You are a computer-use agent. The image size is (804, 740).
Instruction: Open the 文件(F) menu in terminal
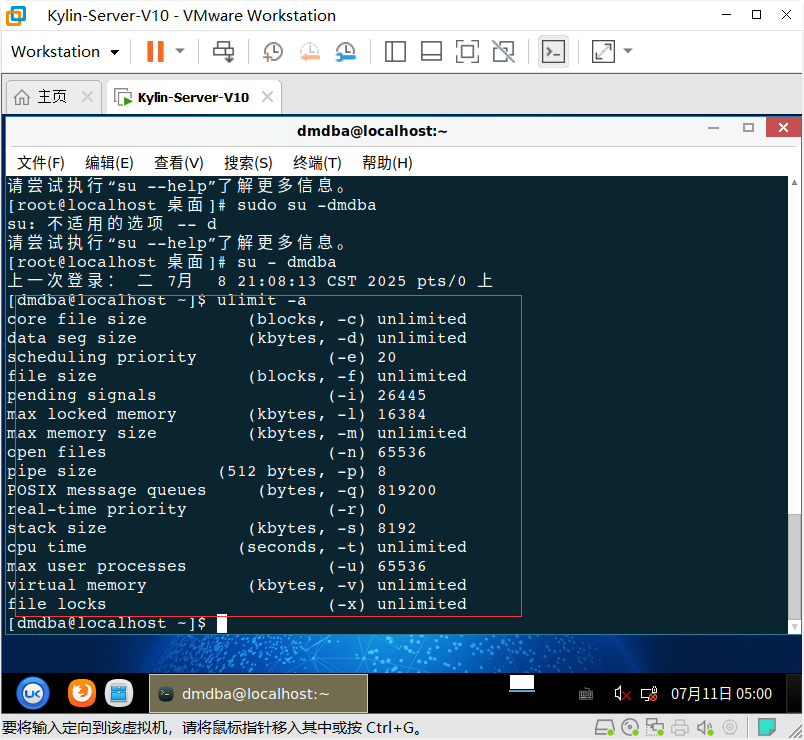[41, 163]
